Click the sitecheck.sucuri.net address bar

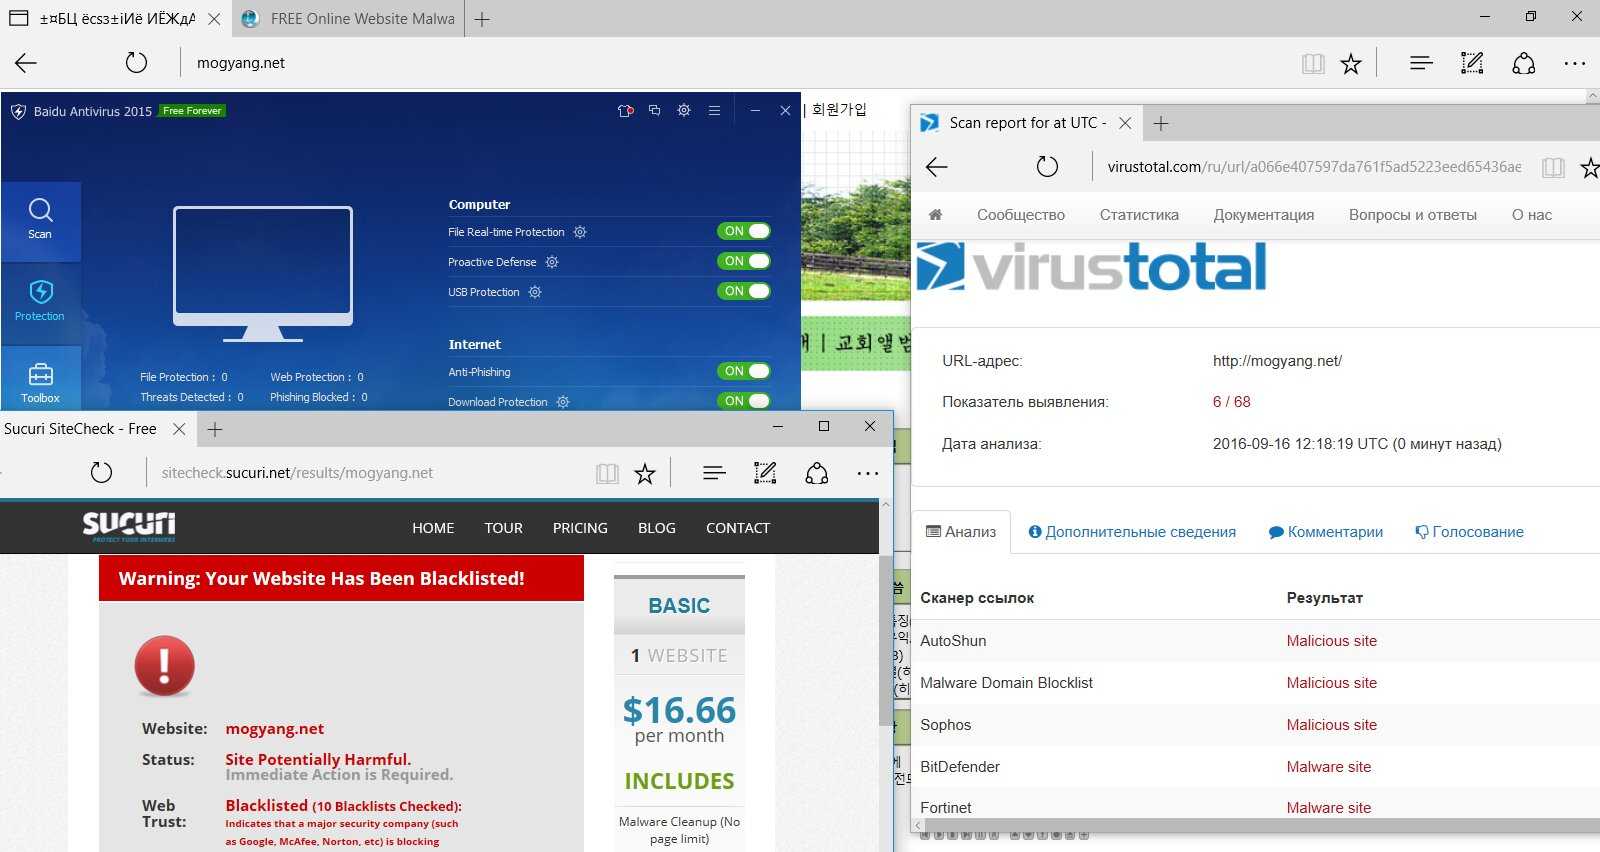368,473
